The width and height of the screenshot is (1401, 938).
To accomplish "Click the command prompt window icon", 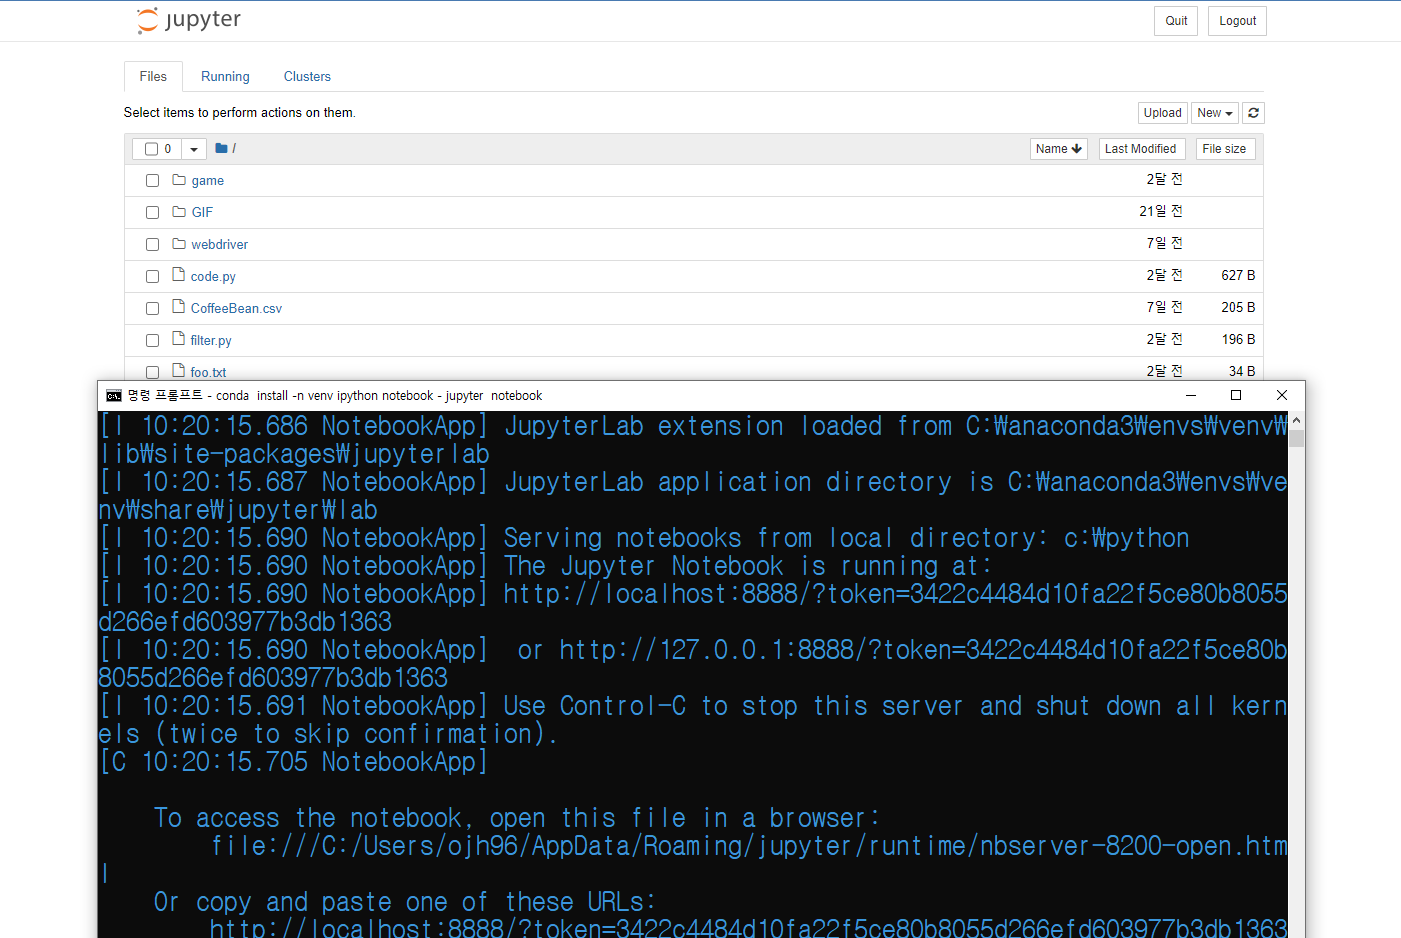I will 114,396.
